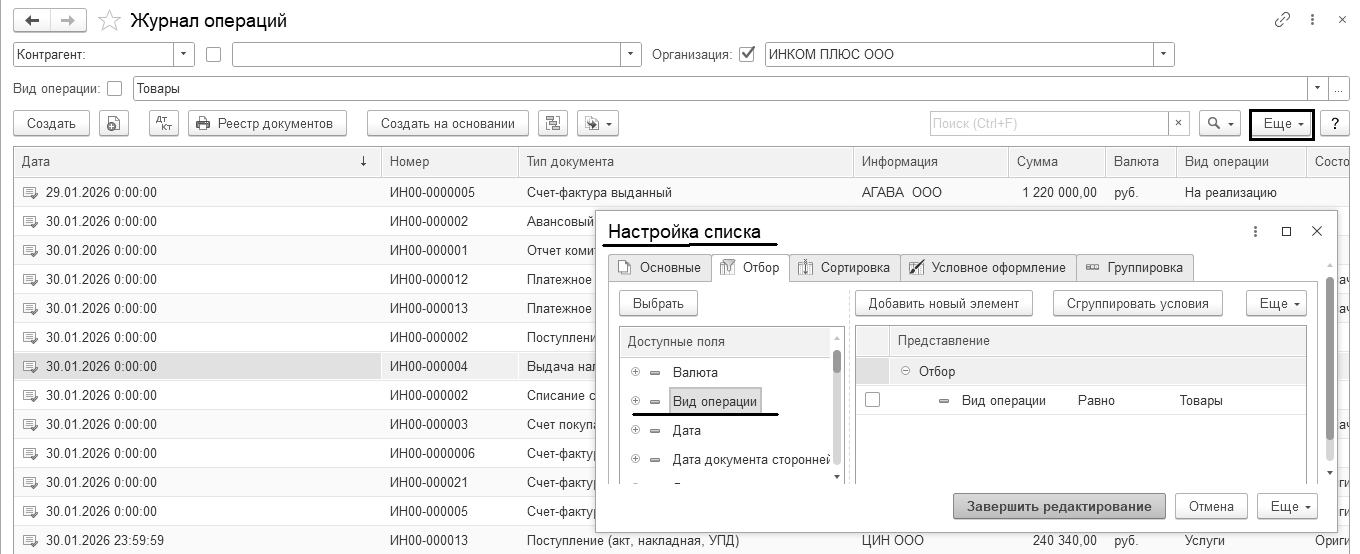The width and height of the screenshot is (1360, 554).
Task: Click the sort arrow in the Дата column
Action: click(363, 161)
